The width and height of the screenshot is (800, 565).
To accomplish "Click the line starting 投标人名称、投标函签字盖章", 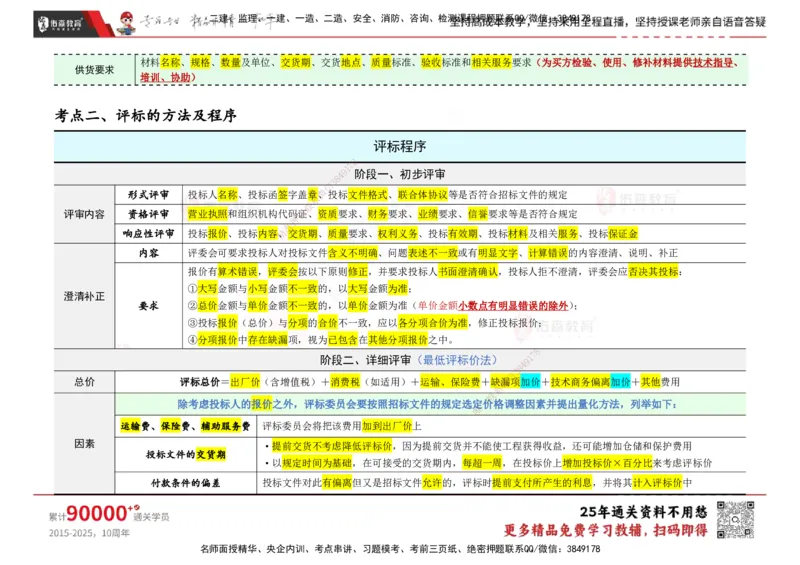I will 378,194.
